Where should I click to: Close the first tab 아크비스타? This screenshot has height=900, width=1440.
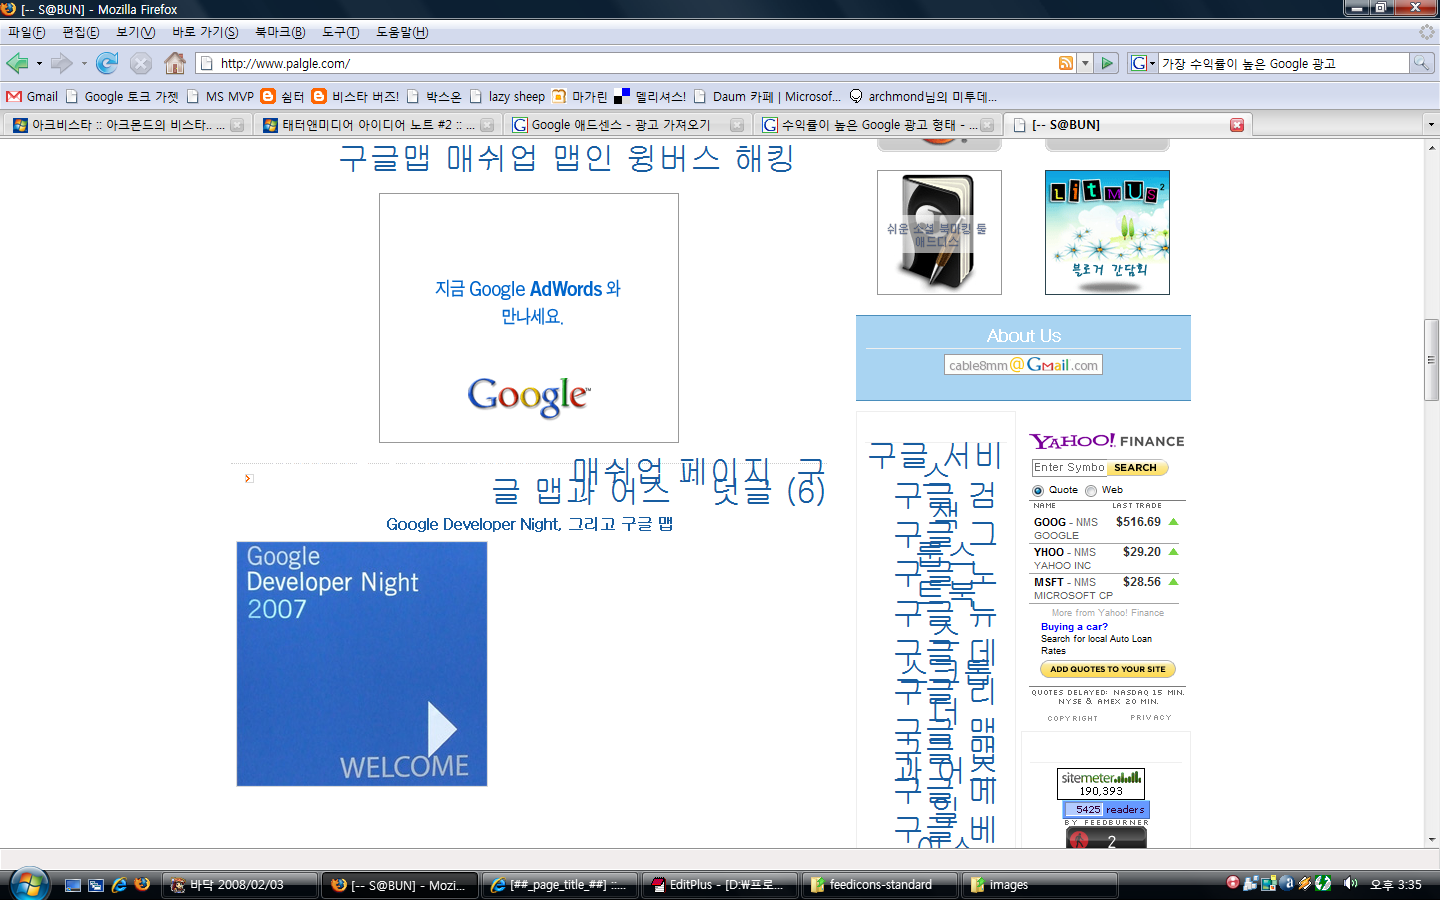point(237,125)
